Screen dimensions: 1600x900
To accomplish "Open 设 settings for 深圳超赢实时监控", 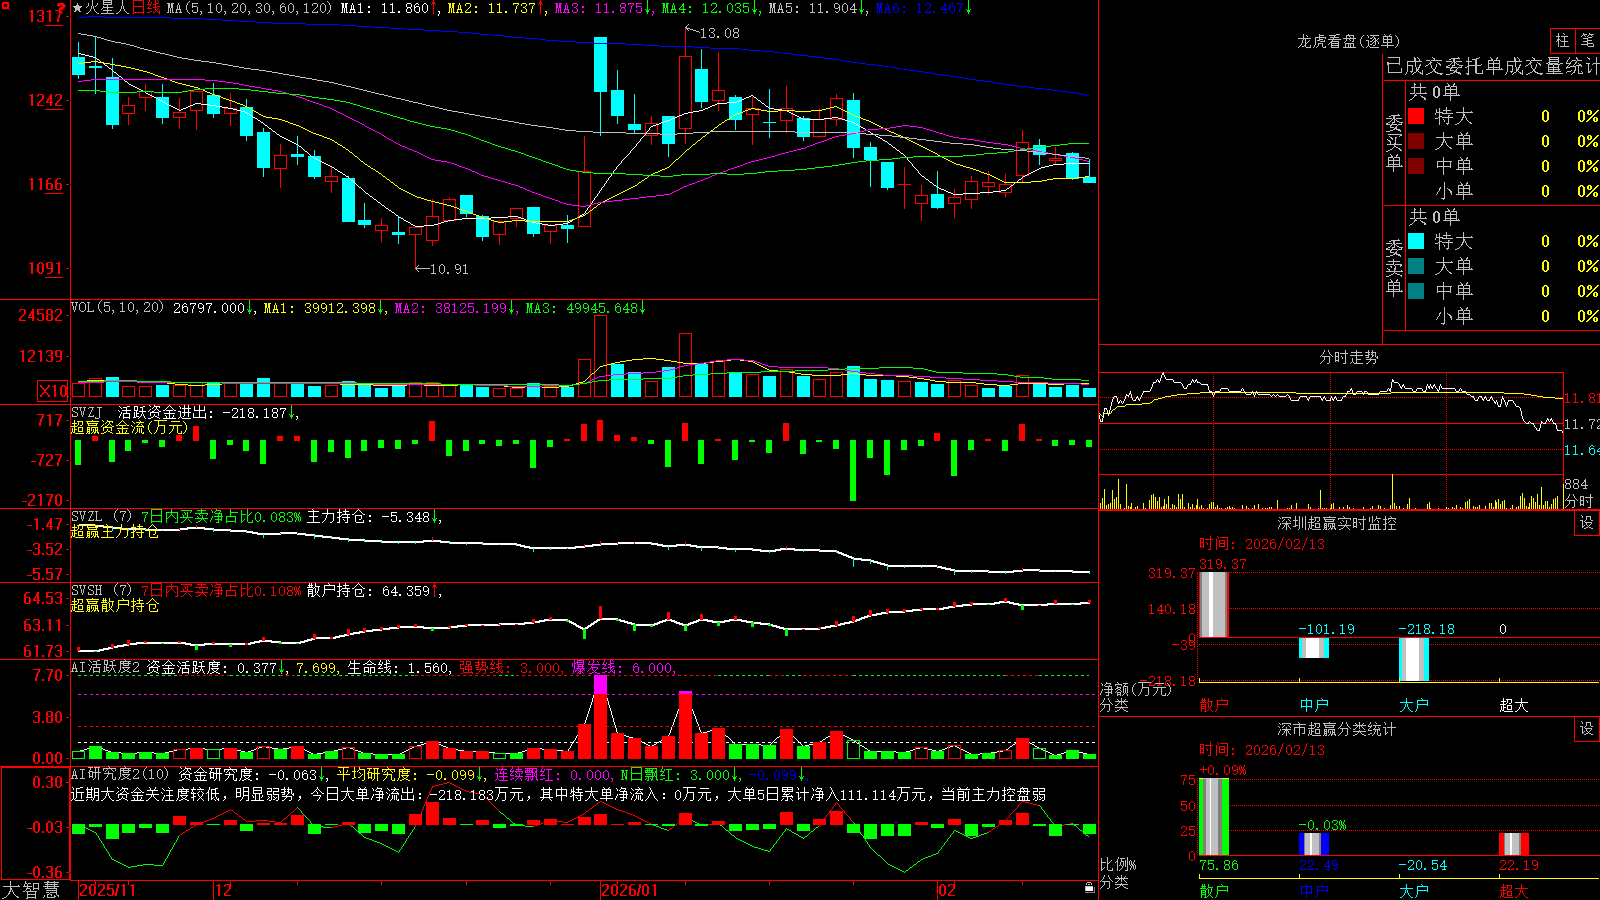I will click(x=1587, y=523).
